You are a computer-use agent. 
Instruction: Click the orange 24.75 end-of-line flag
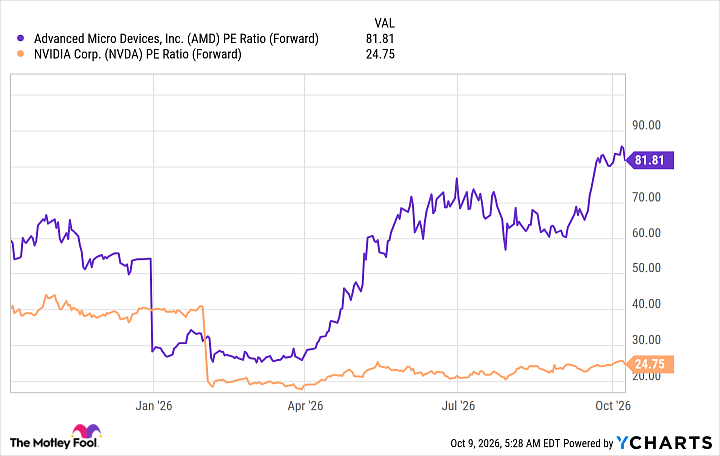650,364
